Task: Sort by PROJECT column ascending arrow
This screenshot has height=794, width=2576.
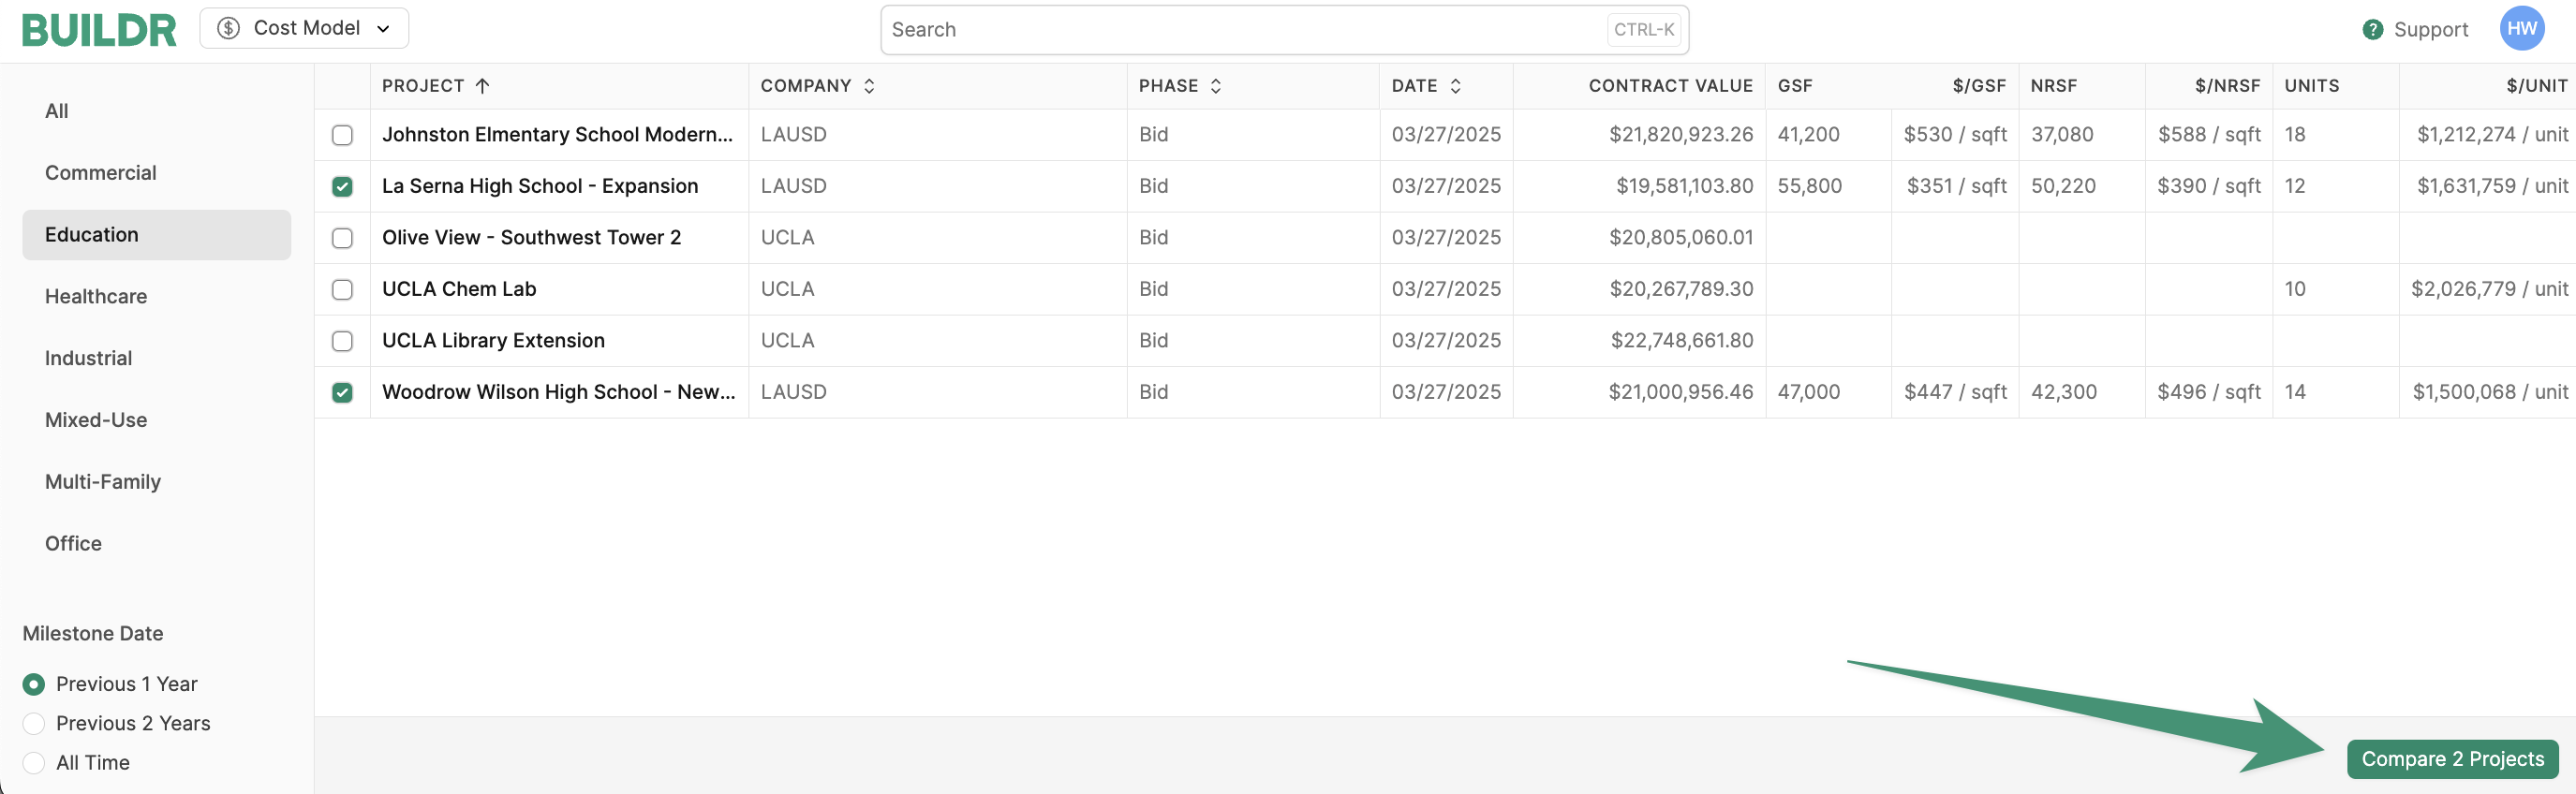Action: [x=483, y=86]
